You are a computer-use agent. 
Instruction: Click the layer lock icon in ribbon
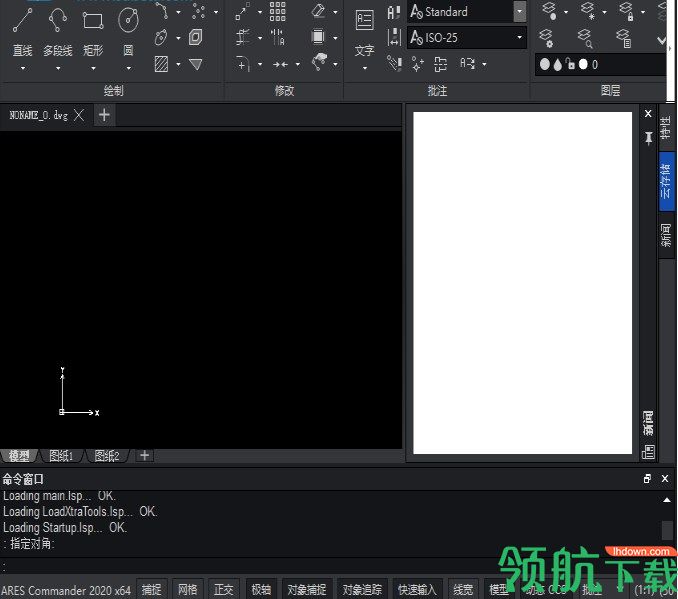point(627,11)
